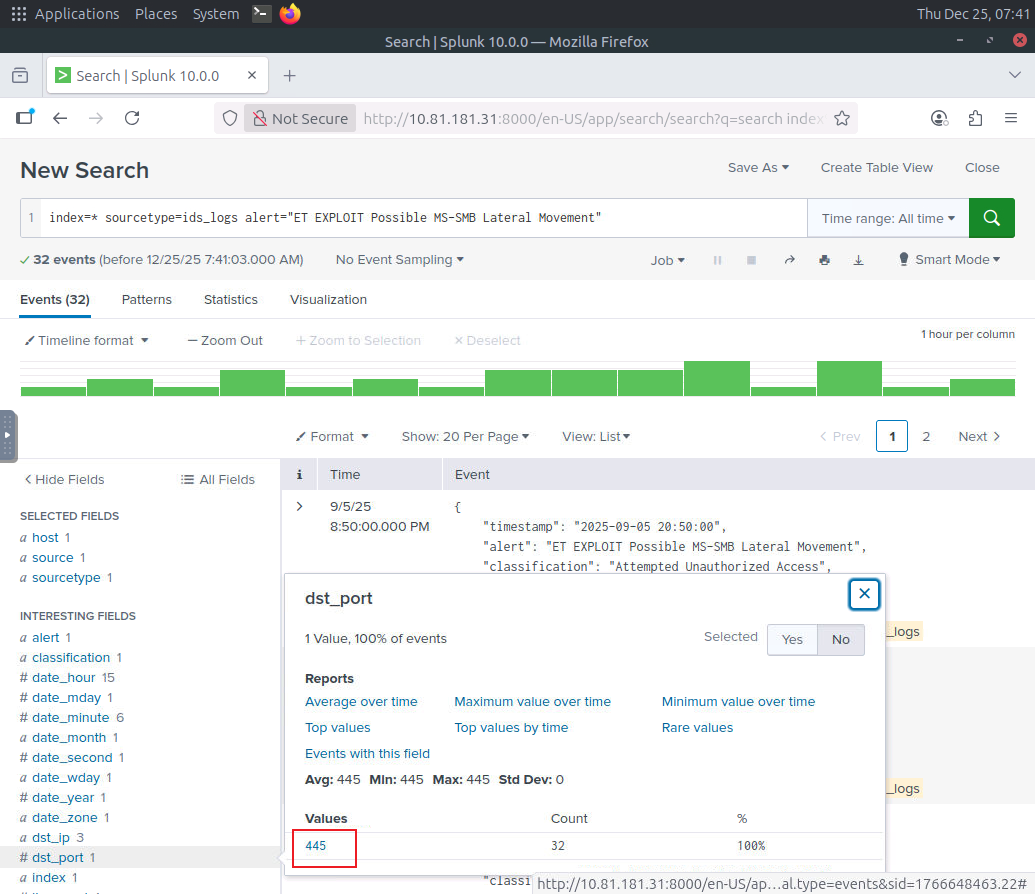Open Rare values report
Image resolution: width=1035 pixels, height=894 pixels.
[x=697, y=728]
